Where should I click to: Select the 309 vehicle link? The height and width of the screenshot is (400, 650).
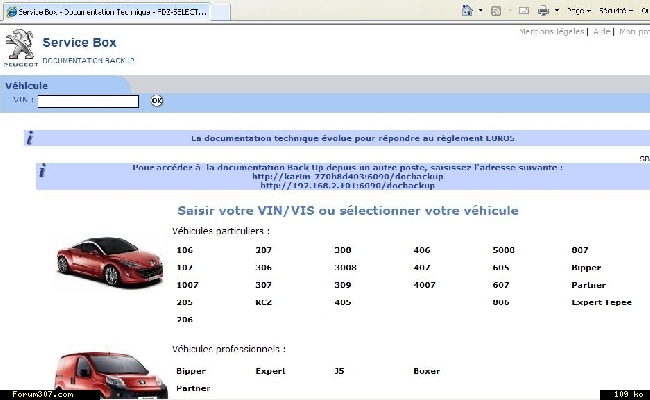pyautogui.click(x=342, y=285)
